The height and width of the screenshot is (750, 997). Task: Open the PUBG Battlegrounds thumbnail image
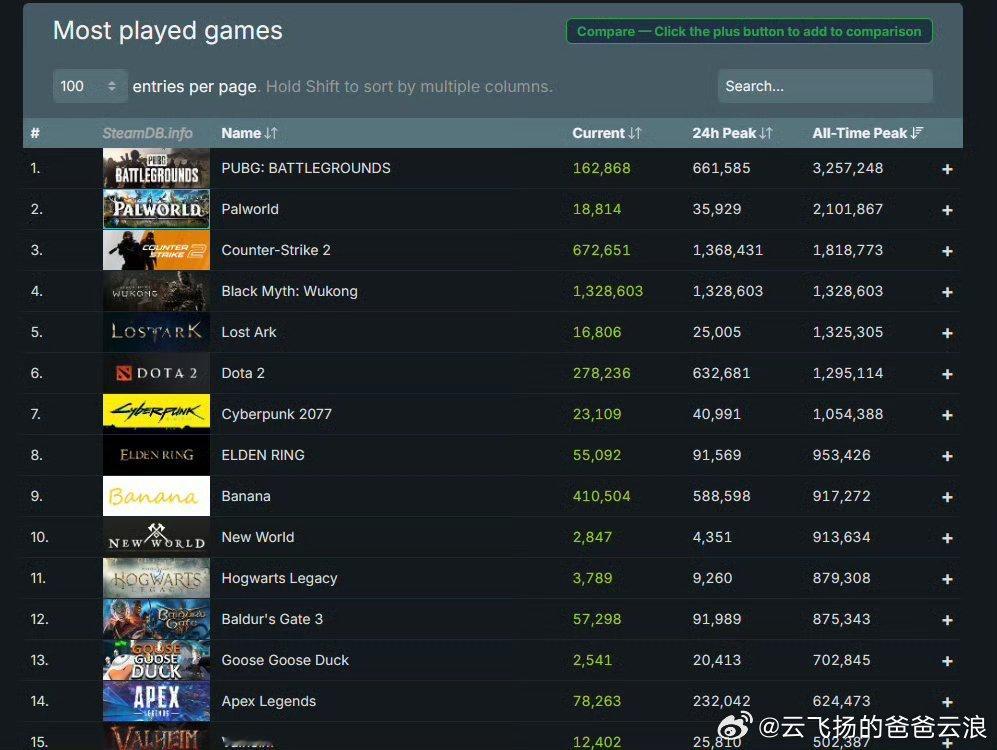156,168
